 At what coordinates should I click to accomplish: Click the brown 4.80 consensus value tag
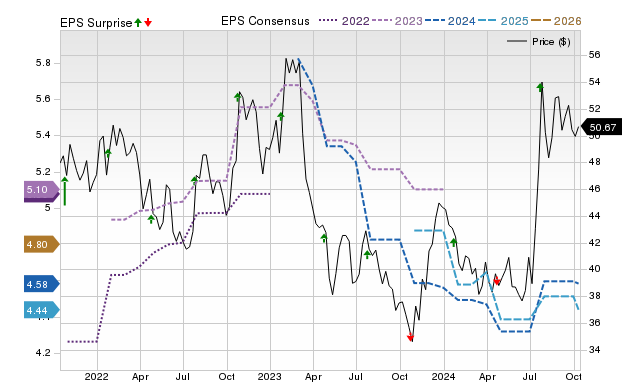click(42, 244)
